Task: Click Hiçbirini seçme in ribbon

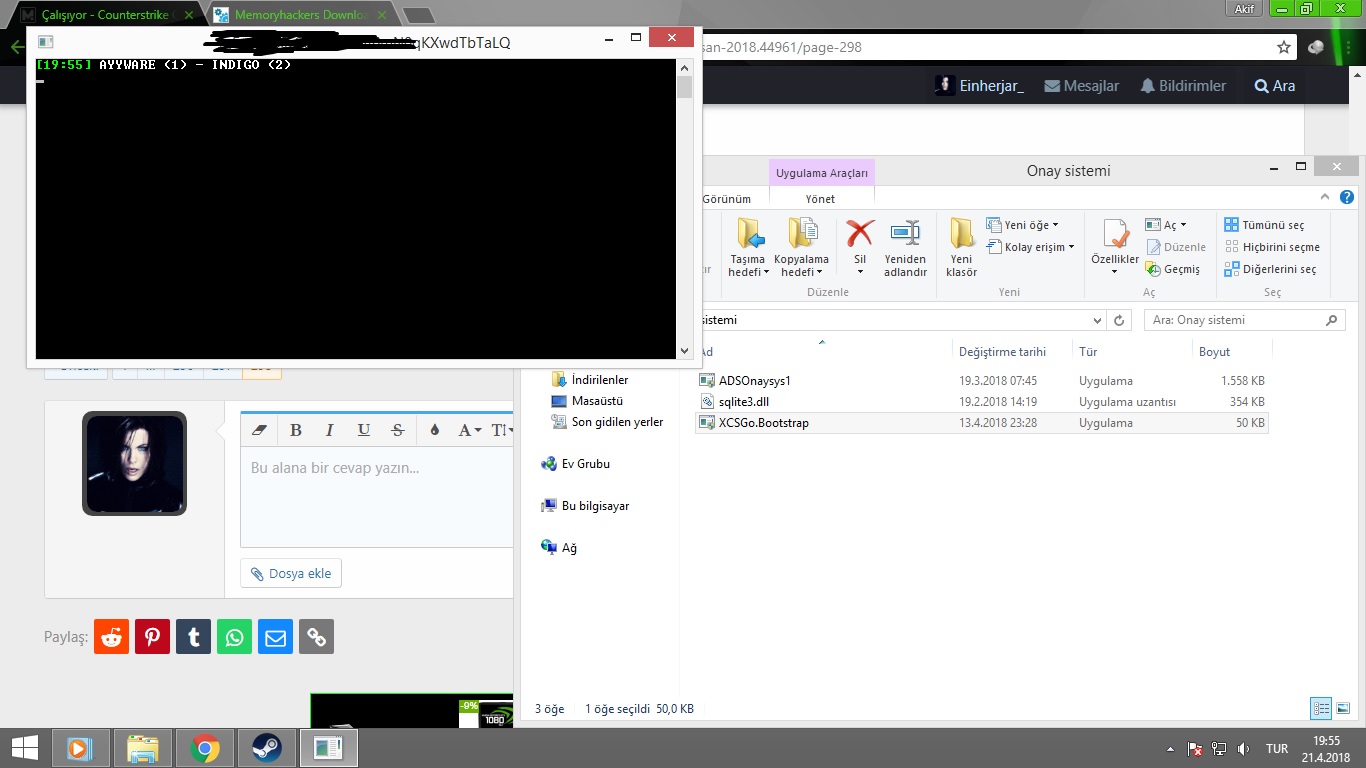Action: click(x=1272, y=247)
